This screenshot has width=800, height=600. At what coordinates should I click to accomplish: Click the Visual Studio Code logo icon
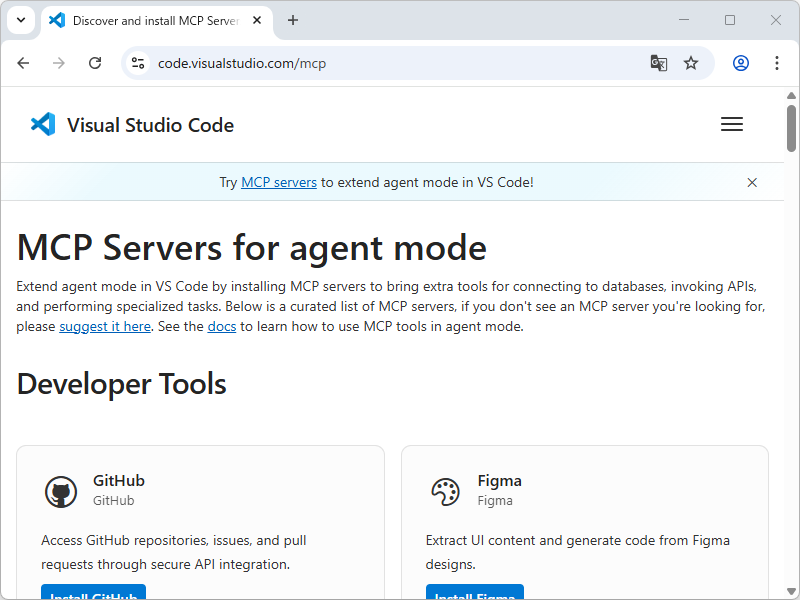pyautogui.click(x=43, y=125)
